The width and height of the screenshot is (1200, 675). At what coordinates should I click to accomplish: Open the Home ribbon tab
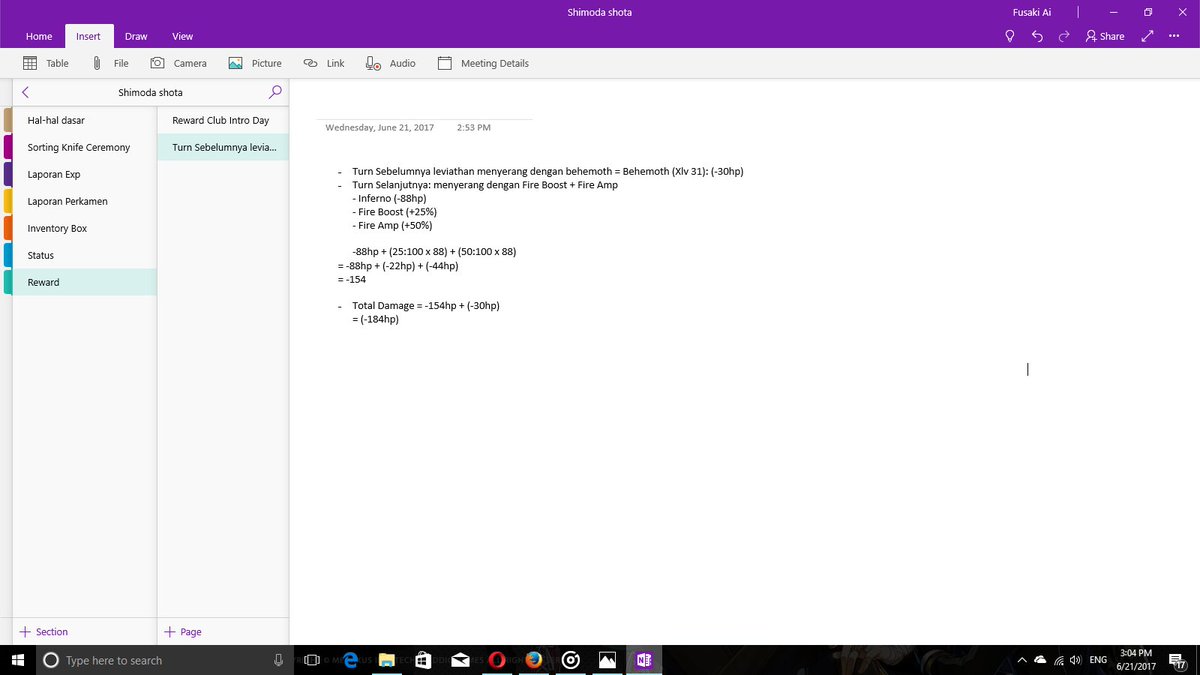(x=39, y=36)
